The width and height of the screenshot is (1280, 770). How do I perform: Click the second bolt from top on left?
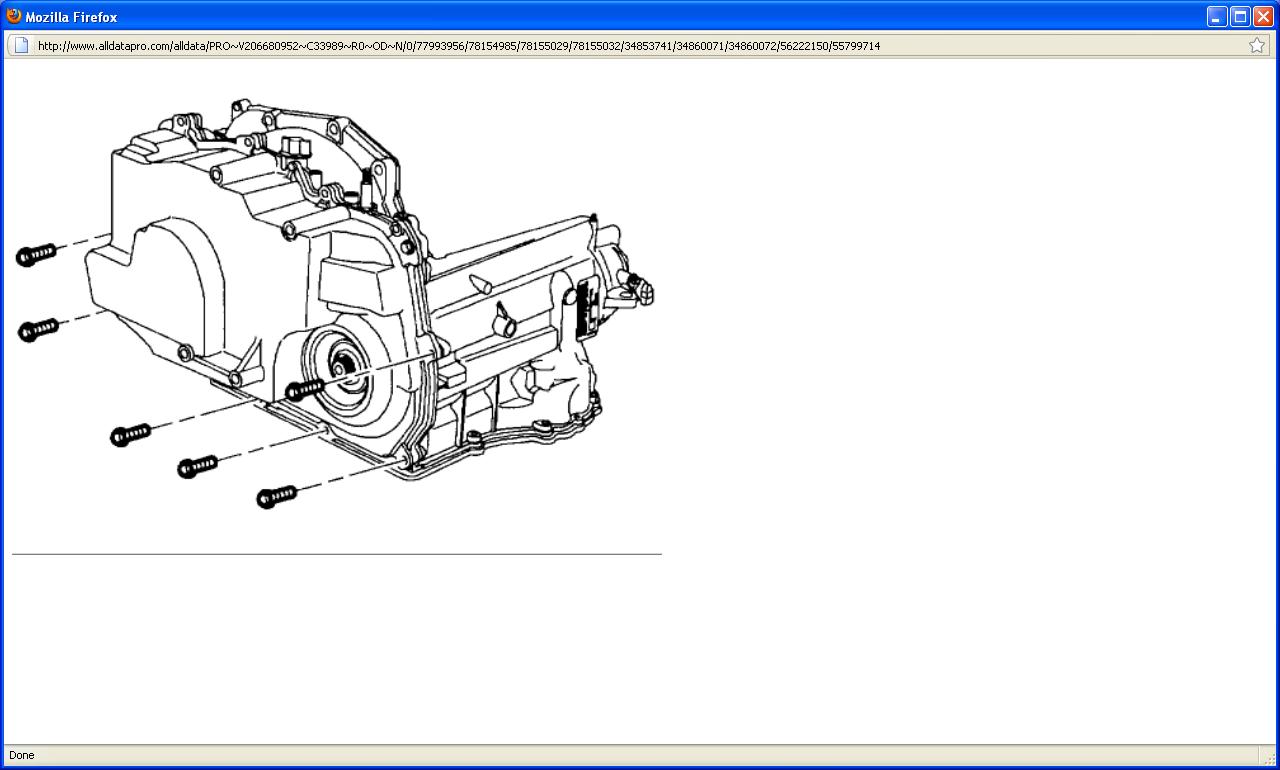(38, 329)
